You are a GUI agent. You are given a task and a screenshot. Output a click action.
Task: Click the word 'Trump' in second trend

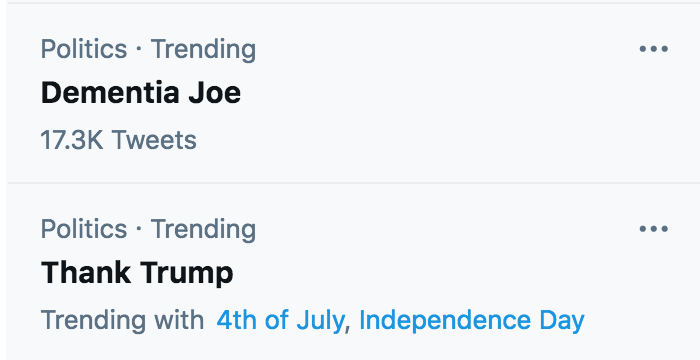coord(187,272)
